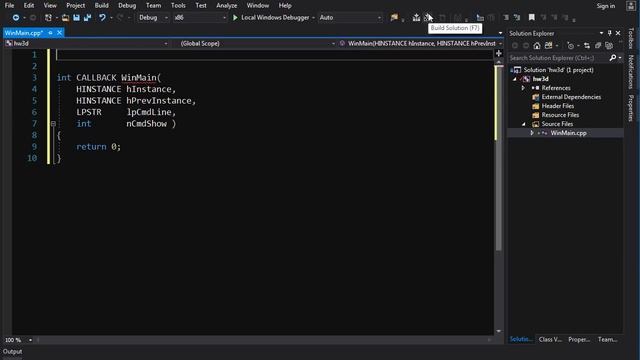Switch to the WinMain.cpp editor tab
The image size is (640, 360).
(24, 33)
